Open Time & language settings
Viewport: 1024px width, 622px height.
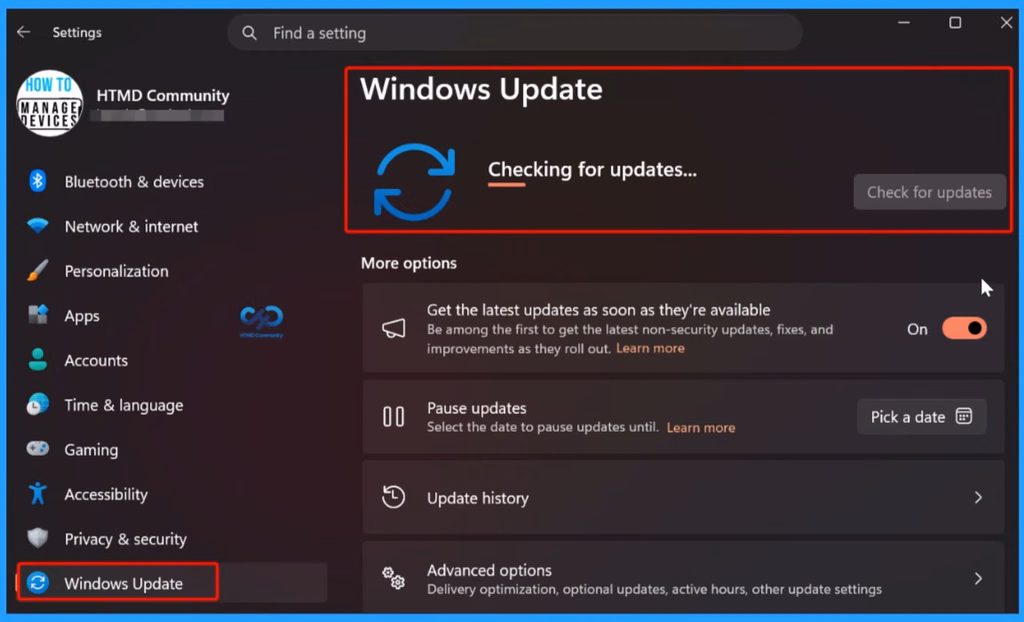[x=123, y=406]
